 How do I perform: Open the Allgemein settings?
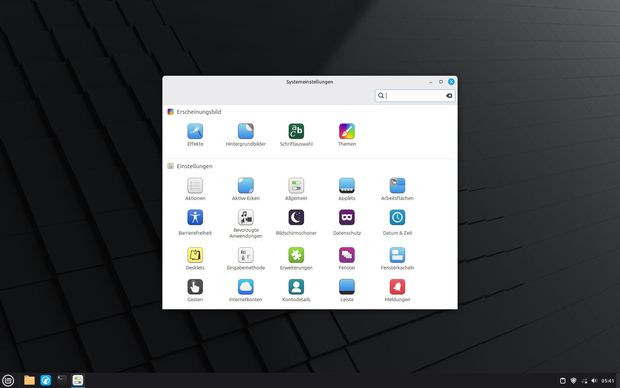click(296, 189)
